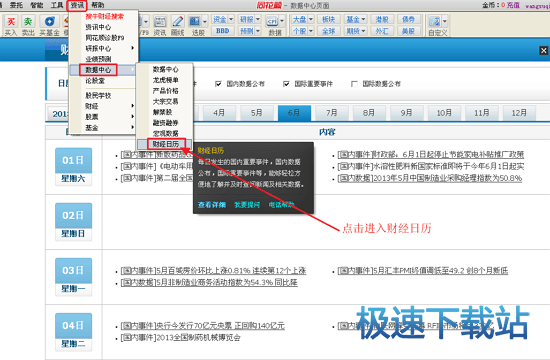Open 5月汇丰PMI终值调低至49.2 news link
Image resolution: width=550 pixels, height=360 pixels.
(x=423, y=271)
